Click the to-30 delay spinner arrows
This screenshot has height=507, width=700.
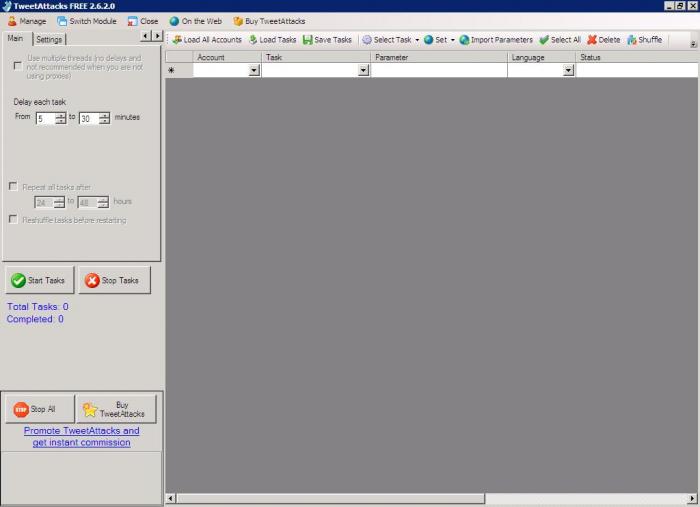tap(104, 118)
